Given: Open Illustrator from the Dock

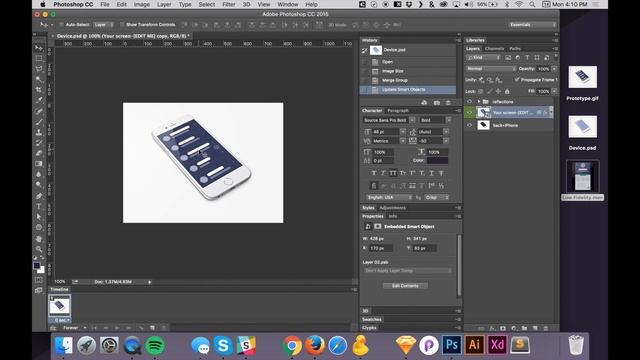Looking at the screenshot, I should [474, 345].
